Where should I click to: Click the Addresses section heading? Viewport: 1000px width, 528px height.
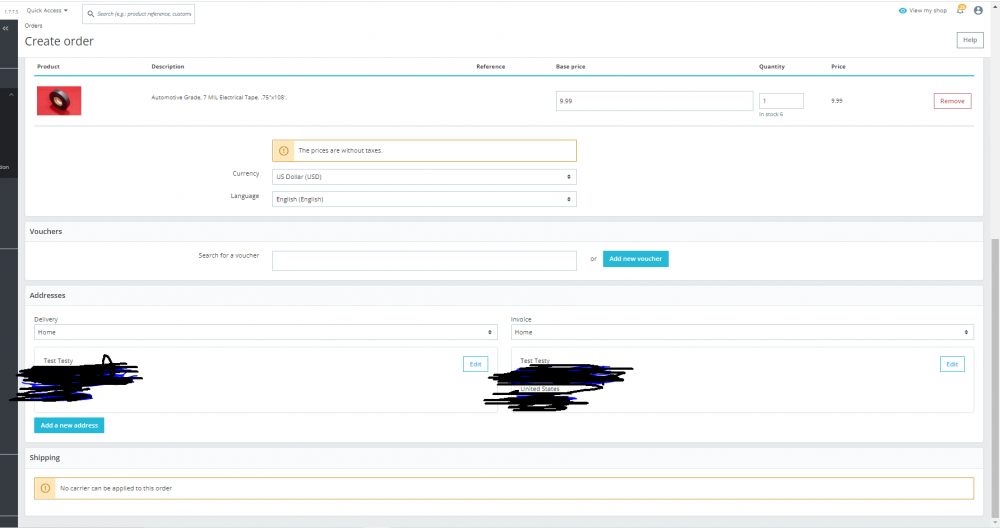(x=47, y=295)
